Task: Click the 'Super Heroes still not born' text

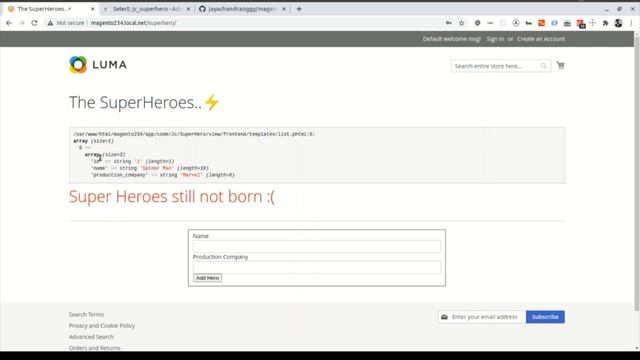Action: [171, 197]
